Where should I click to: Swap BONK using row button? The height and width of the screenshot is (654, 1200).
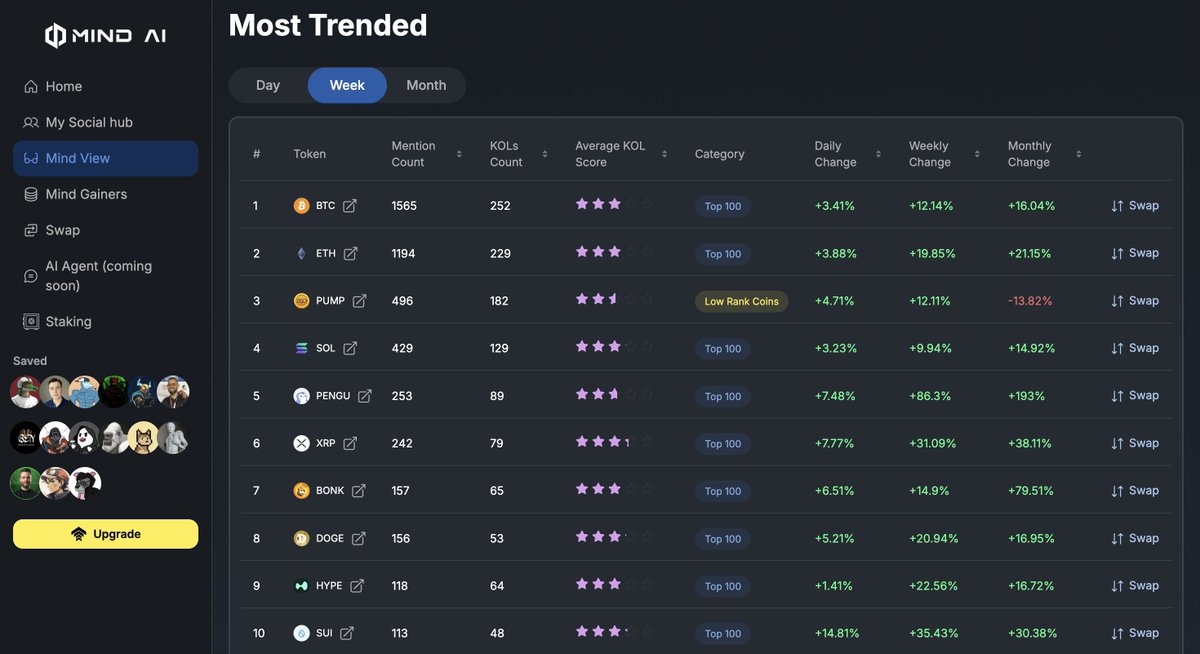coord(1135,491)
